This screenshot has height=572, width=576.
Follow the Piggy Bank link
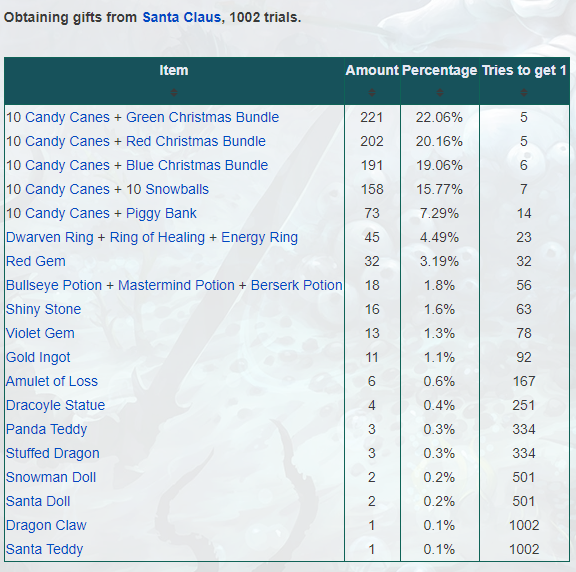[x=161, y=213]
